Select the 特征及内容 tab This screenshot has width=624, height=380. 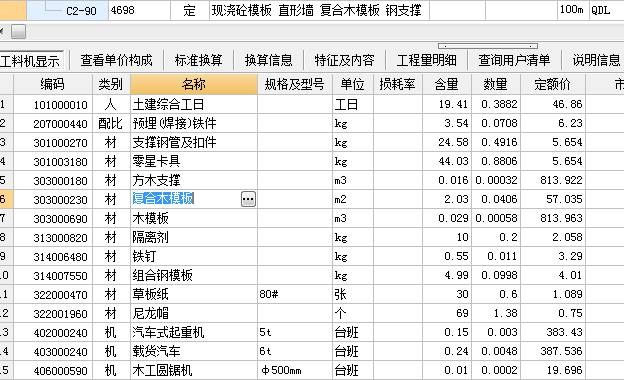(345, 60)
